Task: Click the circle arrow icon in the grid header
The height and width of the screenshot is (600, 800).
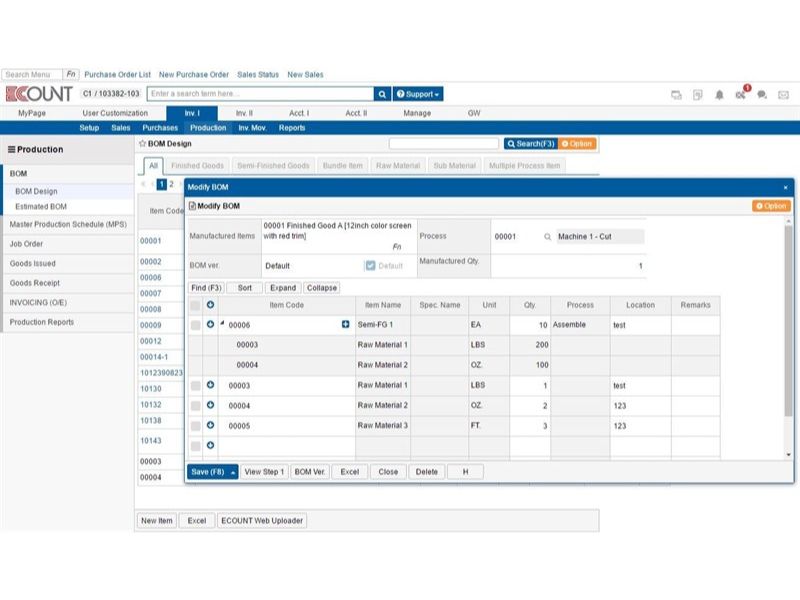Action: [x=210, y=305]
